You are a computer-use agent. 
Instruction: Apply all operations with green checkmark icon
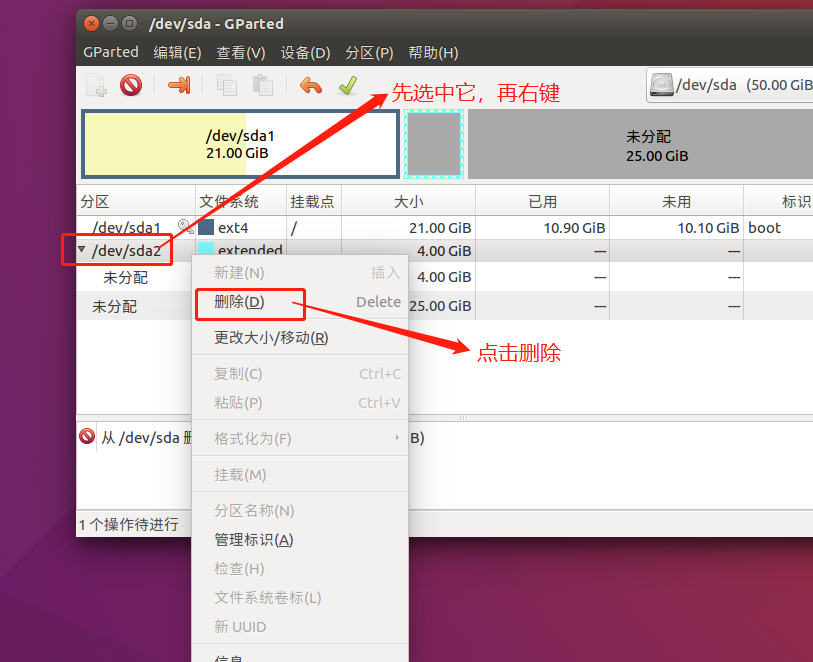click(x=348, y=85)
